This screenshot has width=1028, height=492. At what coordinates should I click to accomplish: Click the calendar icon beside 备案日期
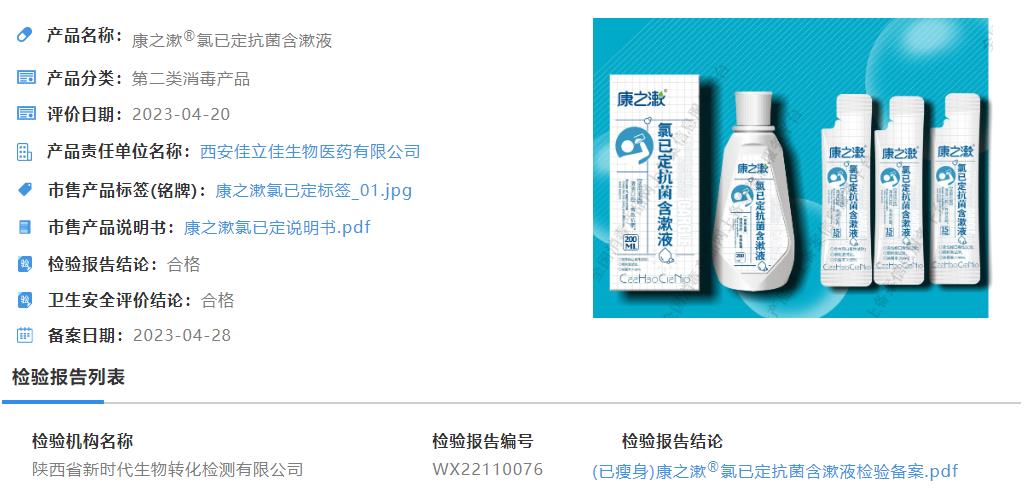(25, 335)
